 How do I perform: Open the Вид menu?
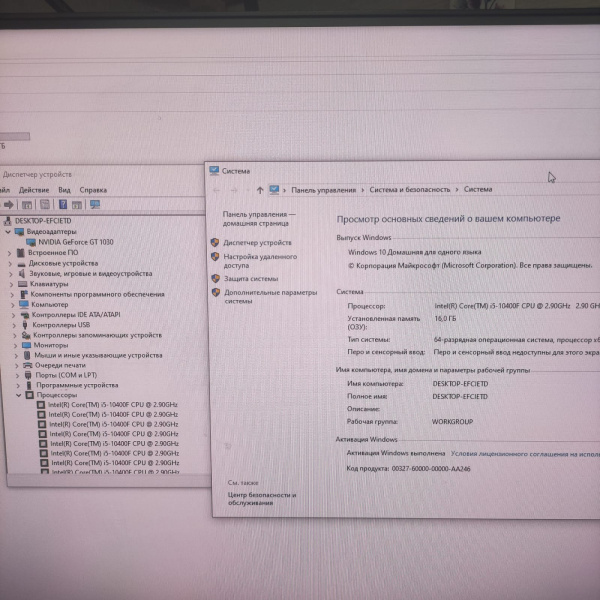pos(64,190)
